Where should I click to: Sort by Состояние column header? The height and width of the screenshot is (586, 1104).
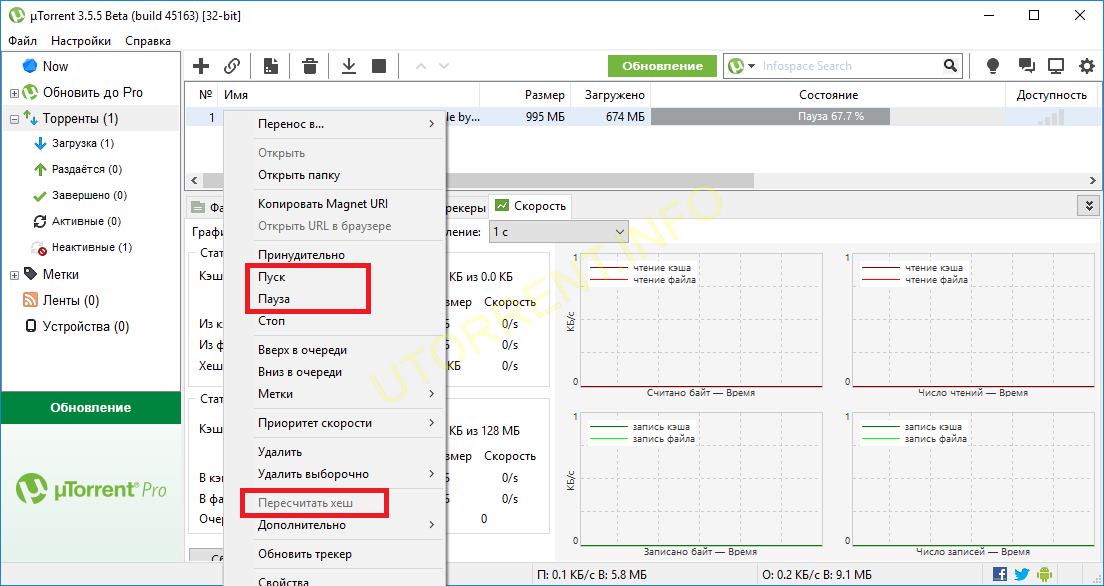828,95
